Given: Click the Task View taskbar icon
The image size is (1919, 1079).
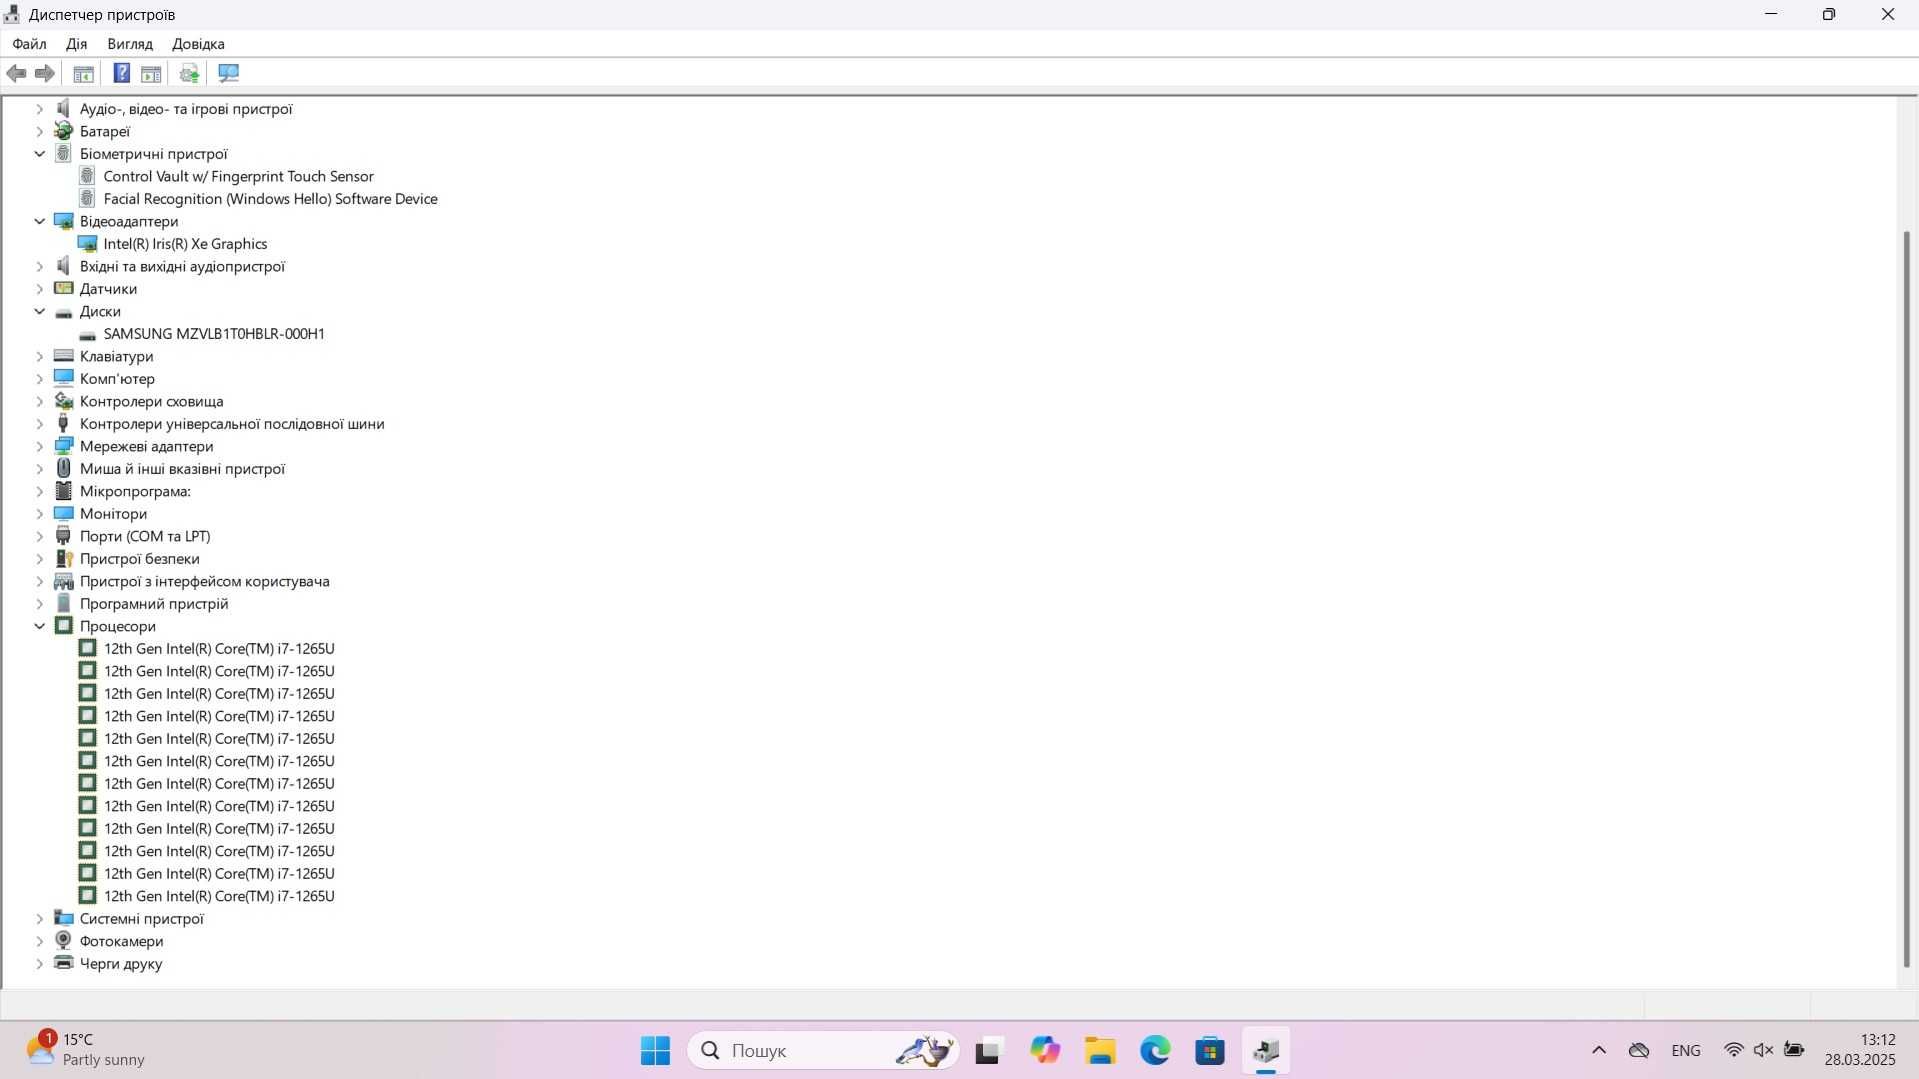Looking at the screenshot, I should 988,1050.
